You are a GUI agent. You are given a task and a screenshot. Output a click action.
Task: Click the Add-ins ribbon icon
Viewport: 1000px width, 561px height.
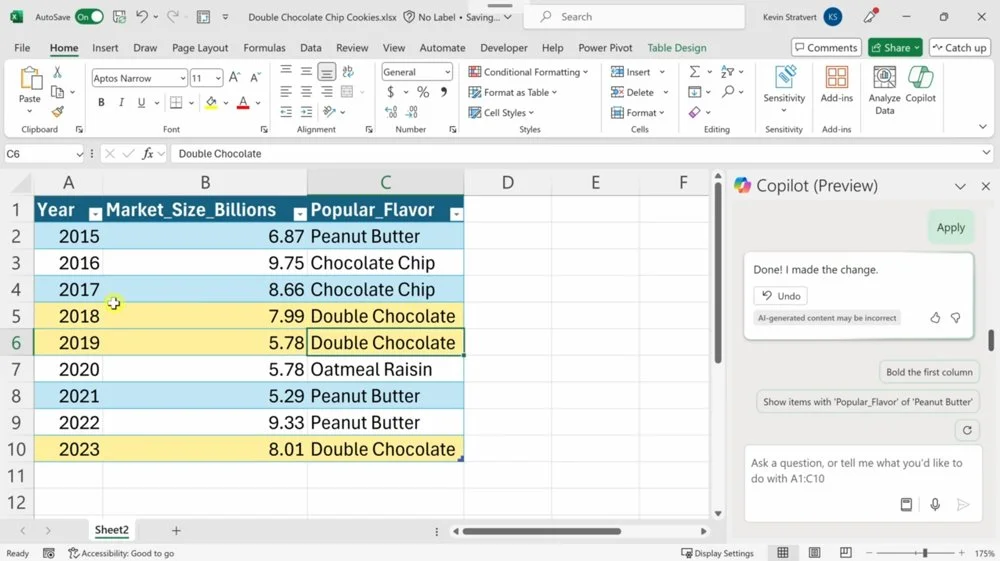point(837,80)
